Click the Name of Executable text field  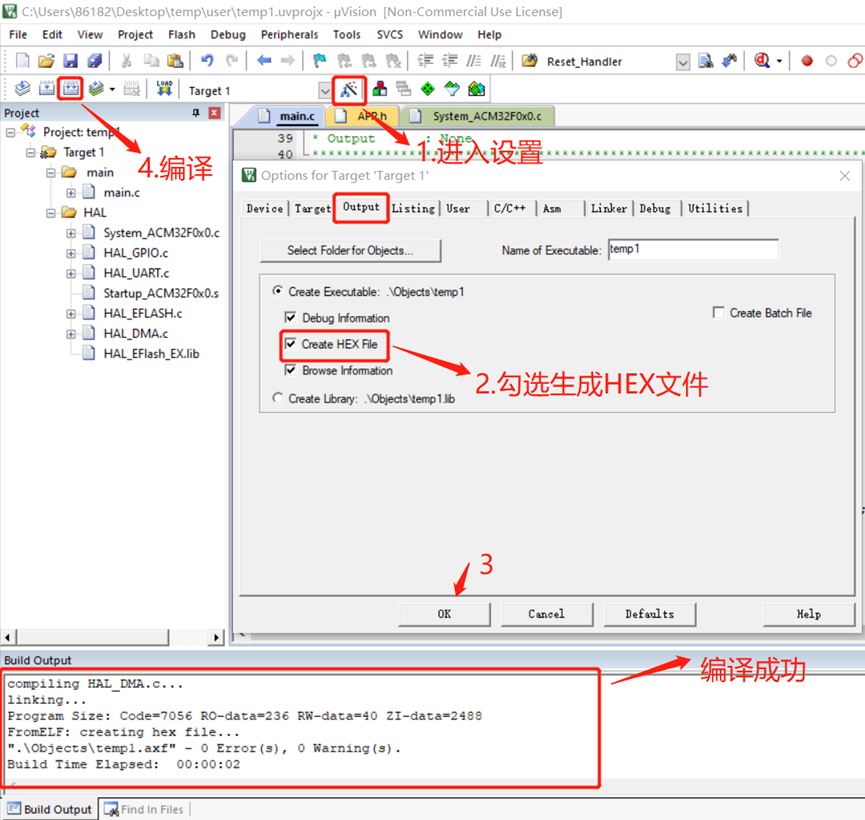692,249
